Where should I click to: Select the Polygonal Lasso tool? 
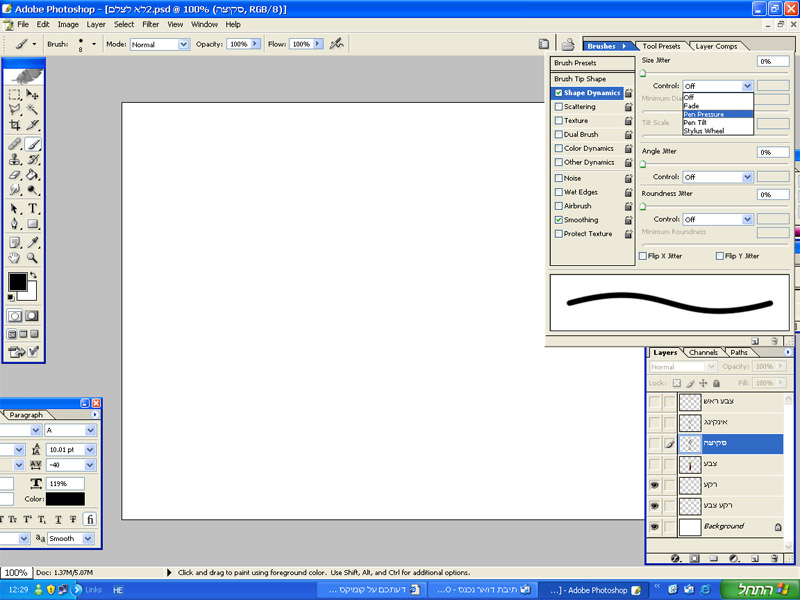(x=15, y=109)
